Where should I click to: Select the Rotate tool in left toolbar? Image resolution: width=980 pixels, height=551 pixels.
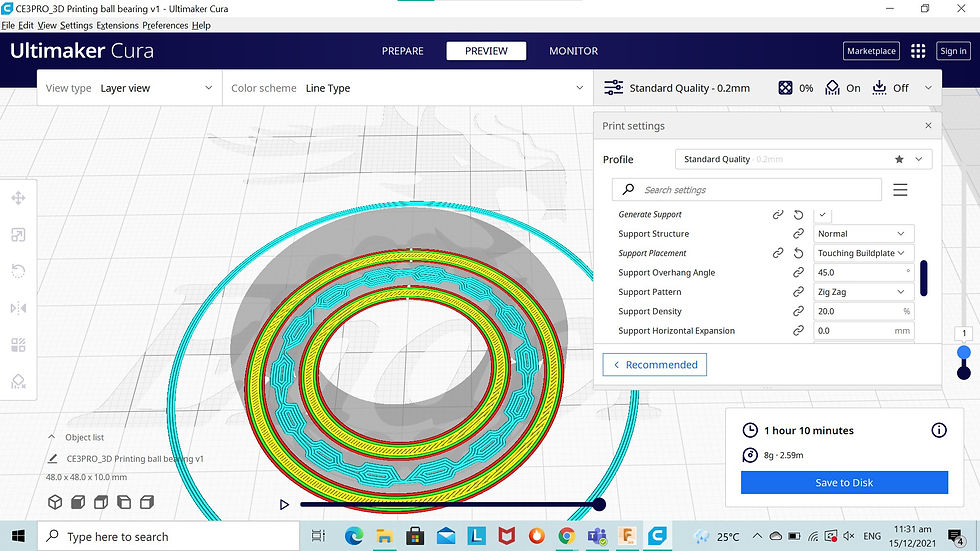pyautogui.click(x=18, y=271)
